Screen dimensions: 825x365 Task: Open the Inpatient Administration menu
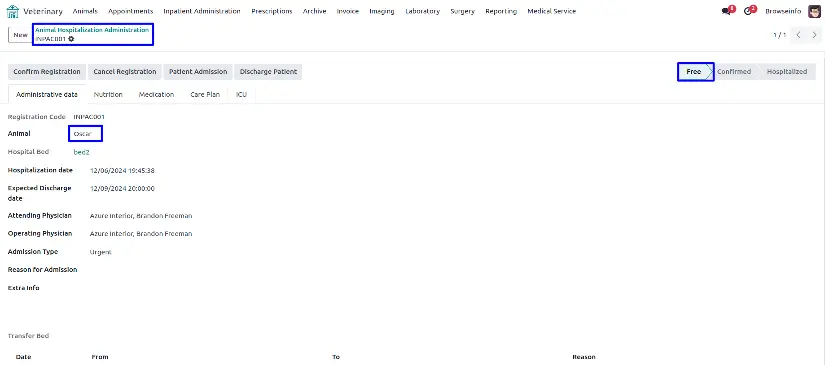[x=202, y=11]
